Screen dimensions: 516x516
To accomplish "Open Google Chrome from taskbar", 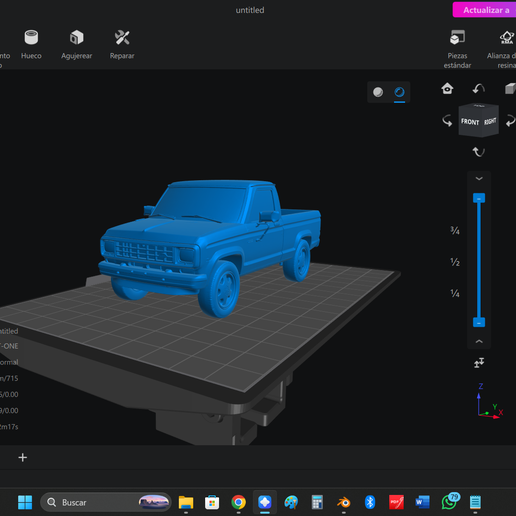I will 238,502.
